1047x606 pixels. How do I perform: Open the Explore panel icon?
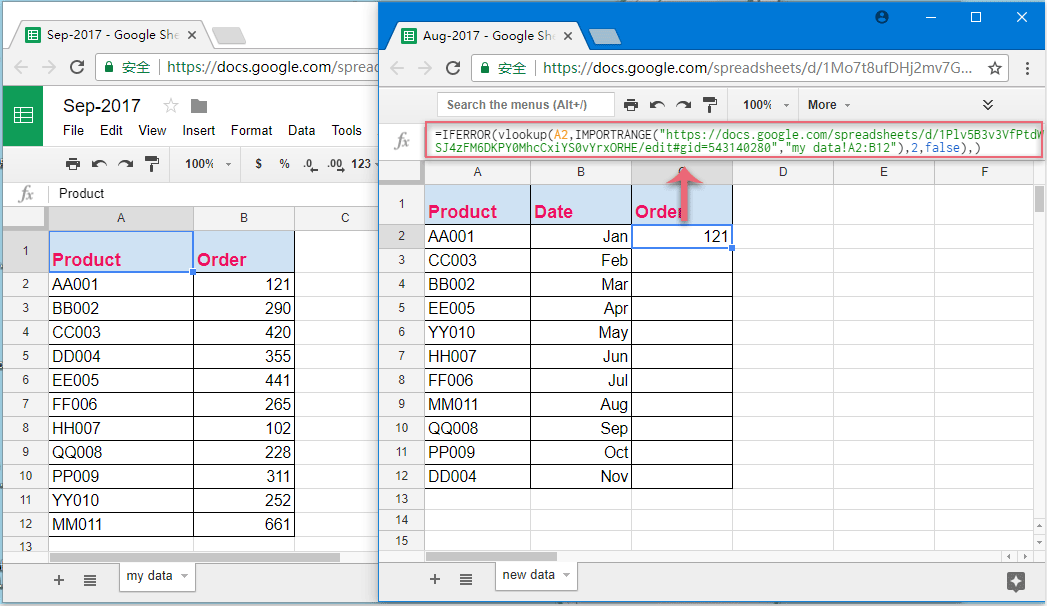[1016, 582]
